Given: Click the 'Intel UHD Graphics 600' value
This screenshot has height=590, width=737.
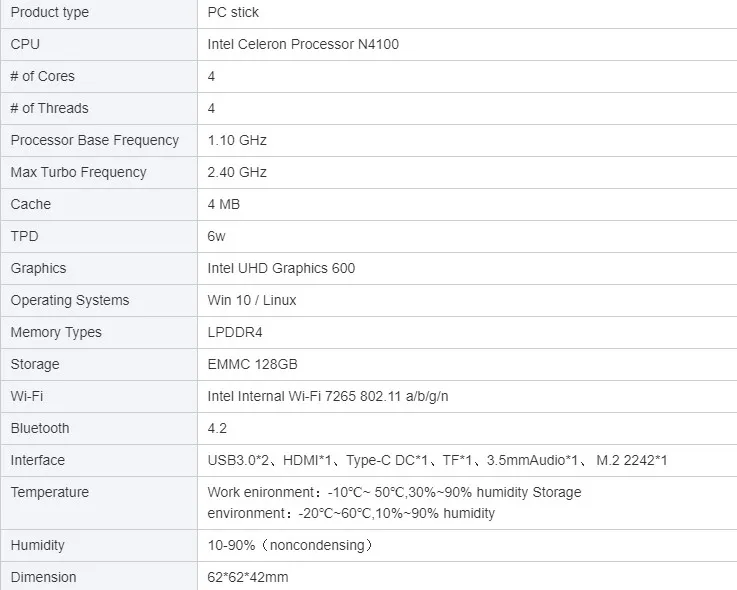Looking at the screenshot, I should 281,268.
